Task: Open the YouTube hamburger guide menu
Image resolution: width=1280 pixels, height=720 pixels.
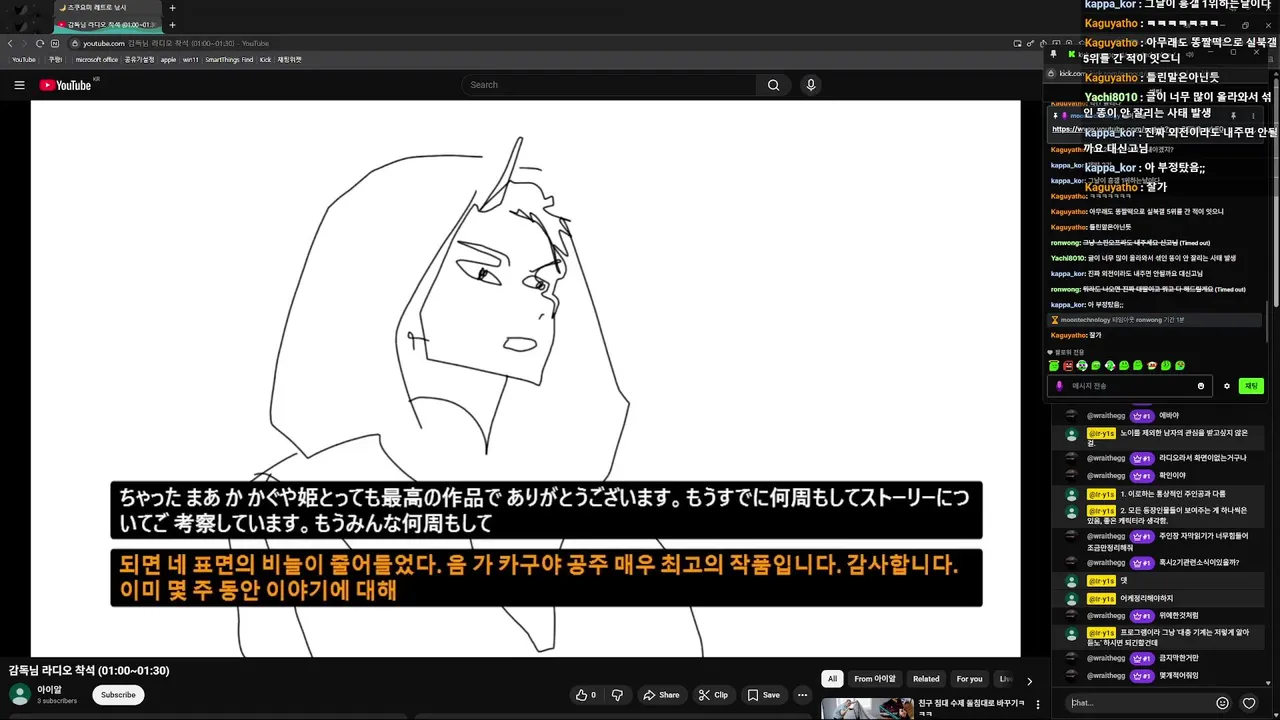Action: point(19,85)
